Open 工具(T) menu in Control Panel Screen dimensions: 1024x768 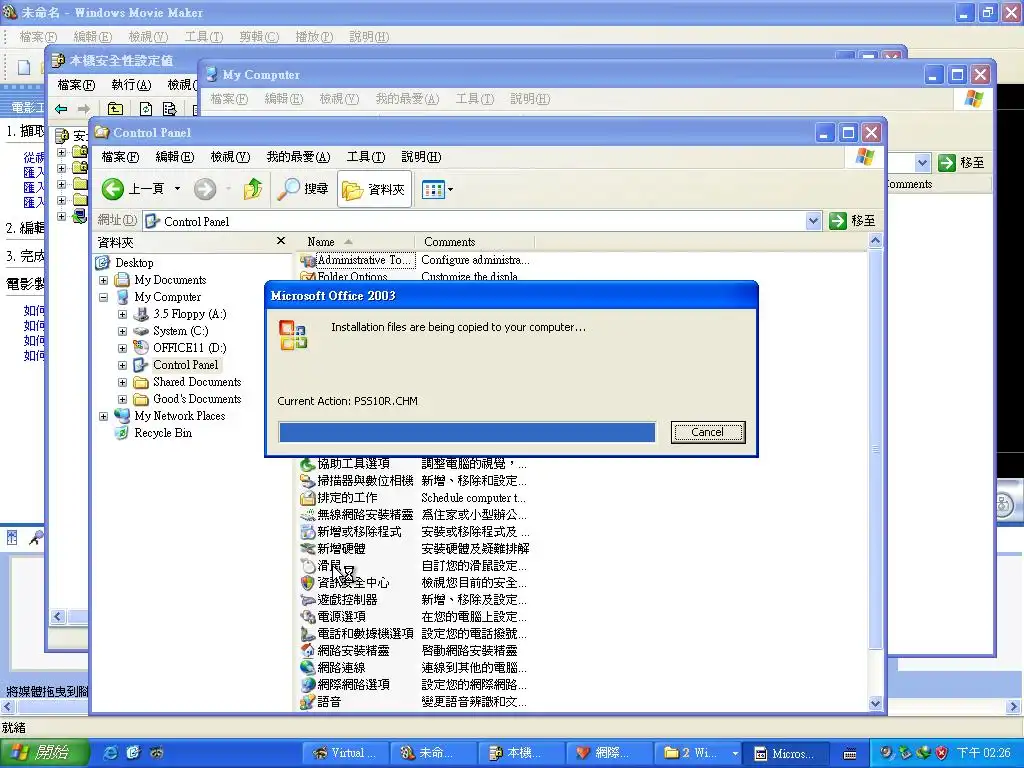(x=366, y=157)
